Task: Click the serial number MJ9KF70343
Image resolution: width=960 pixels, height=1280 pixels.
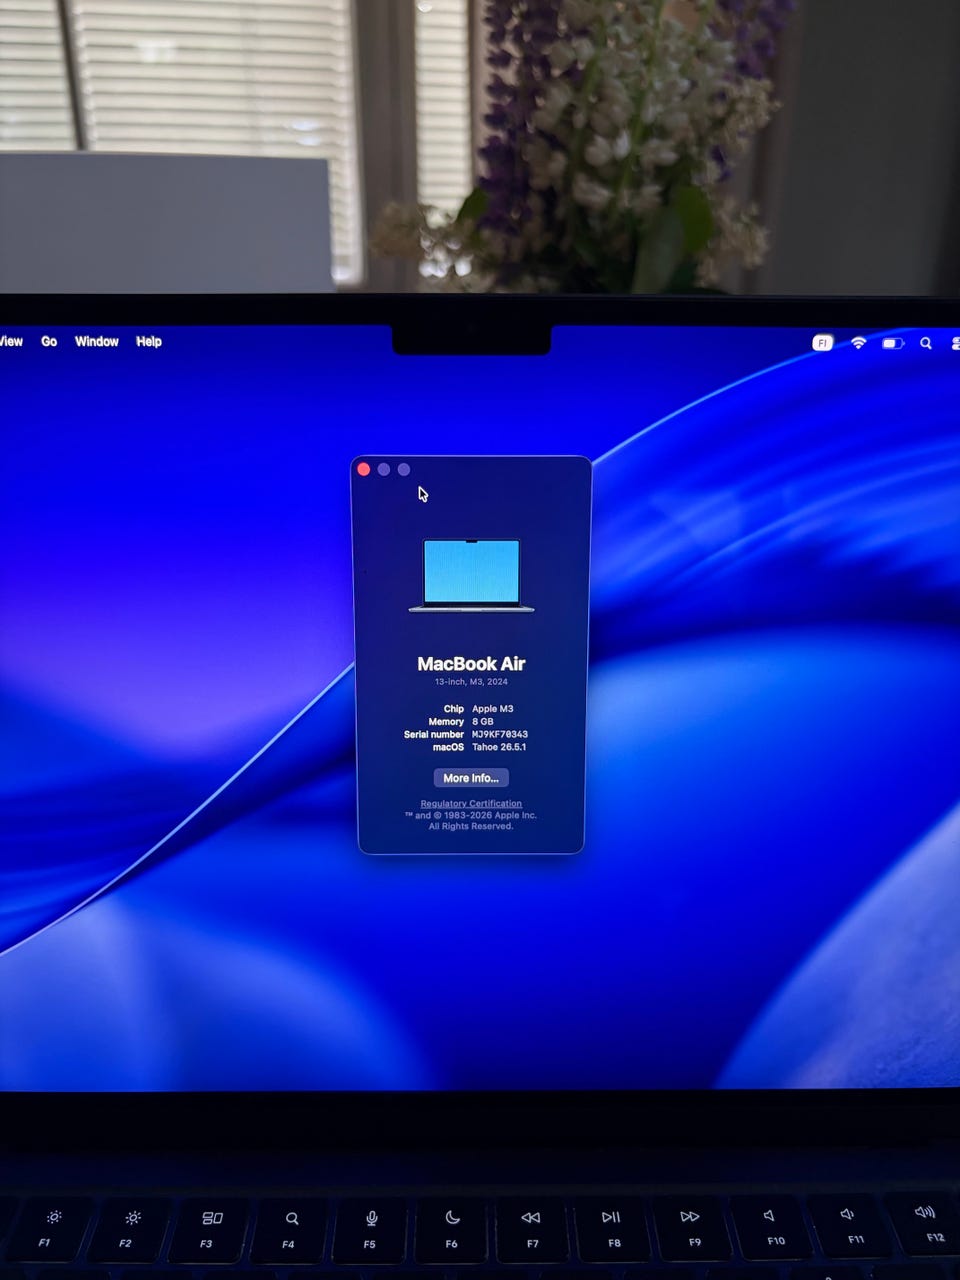Action: pos(500,734)
